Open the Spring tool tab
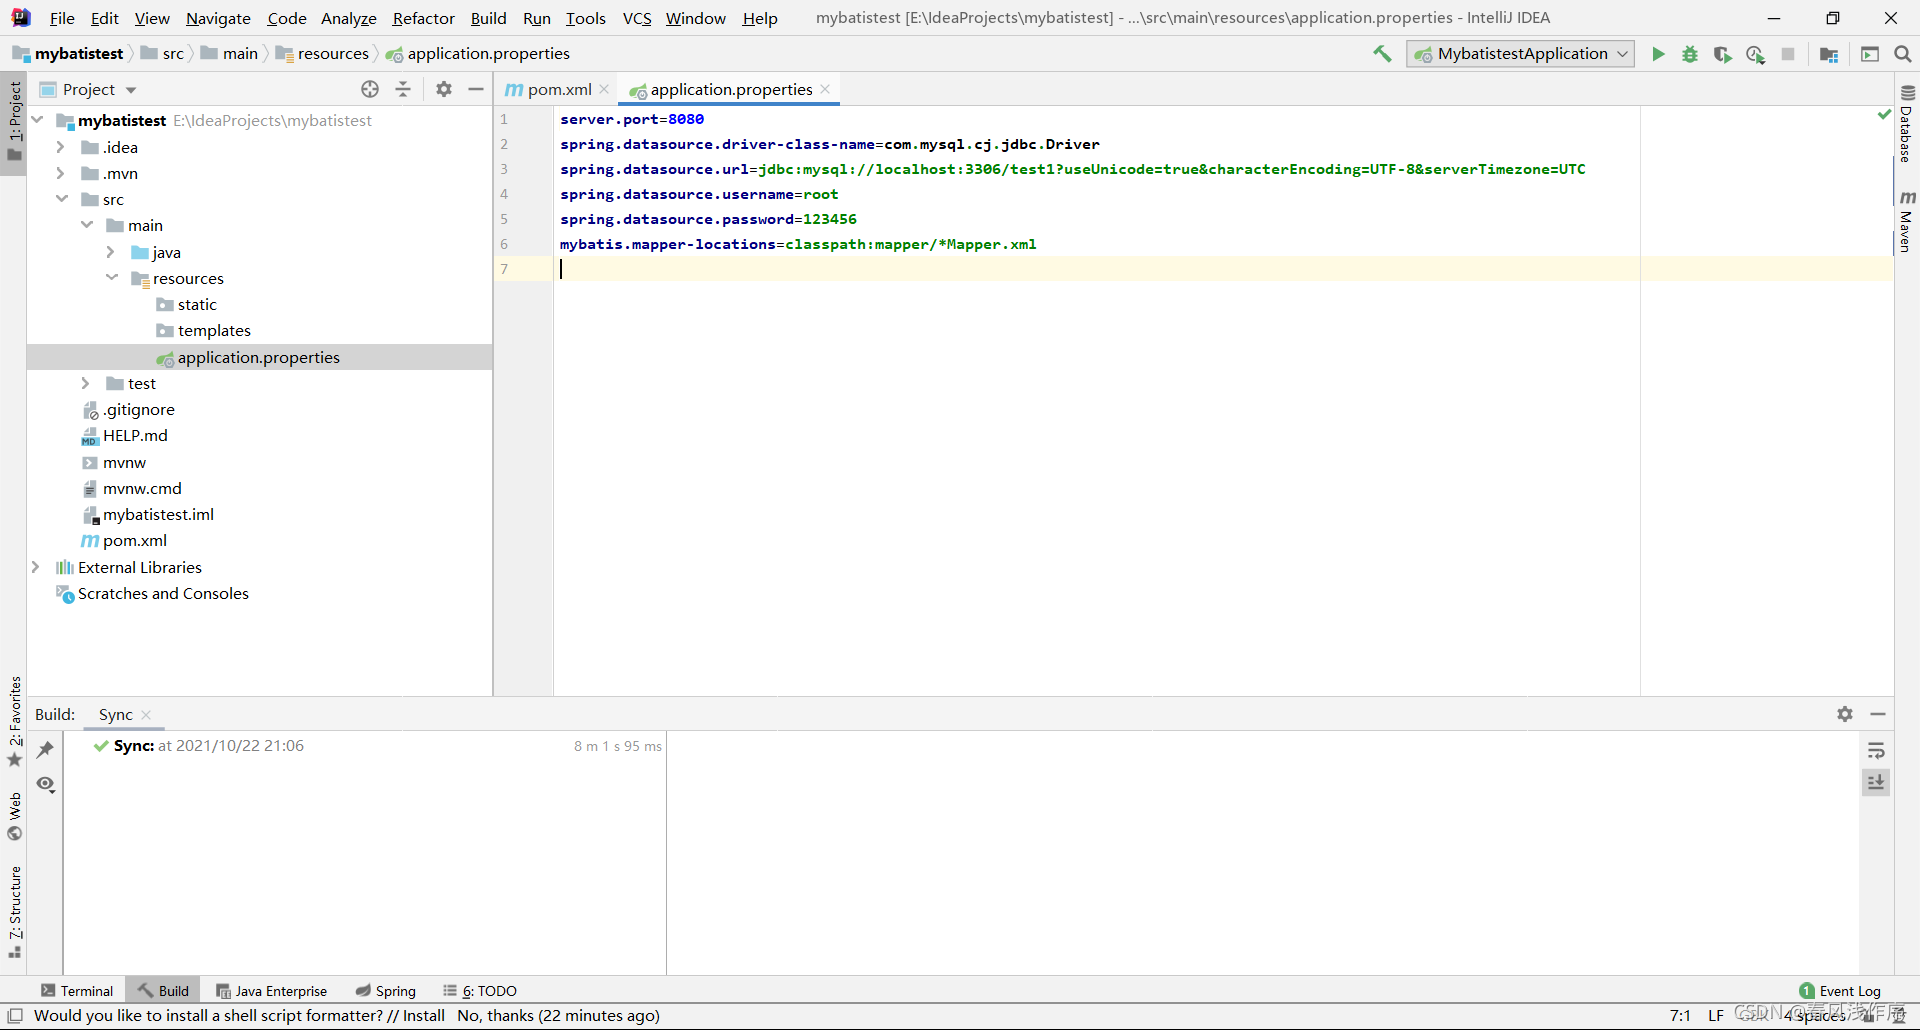 (386, 991)
